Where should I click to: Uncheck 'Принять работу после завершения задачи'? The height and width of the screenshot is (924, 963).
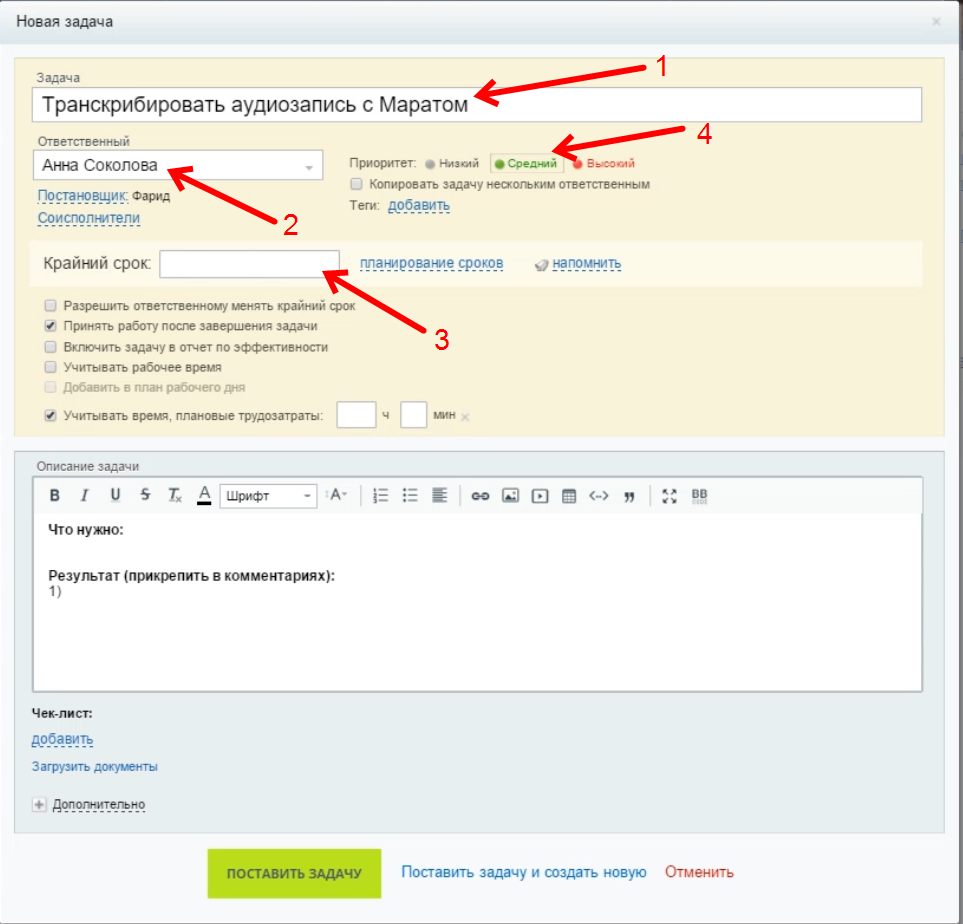click(50, 326)
